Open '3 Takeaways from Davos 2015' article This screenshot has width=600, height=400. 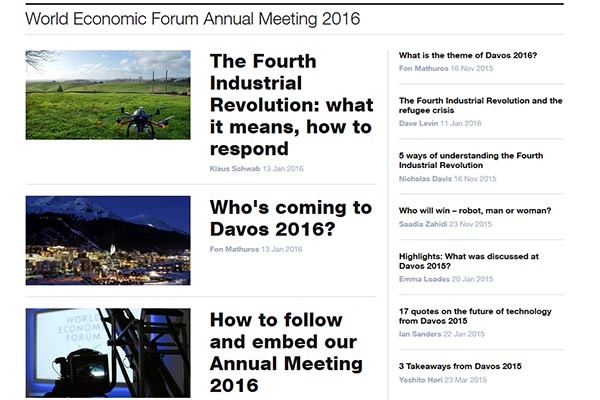point(460,366)
